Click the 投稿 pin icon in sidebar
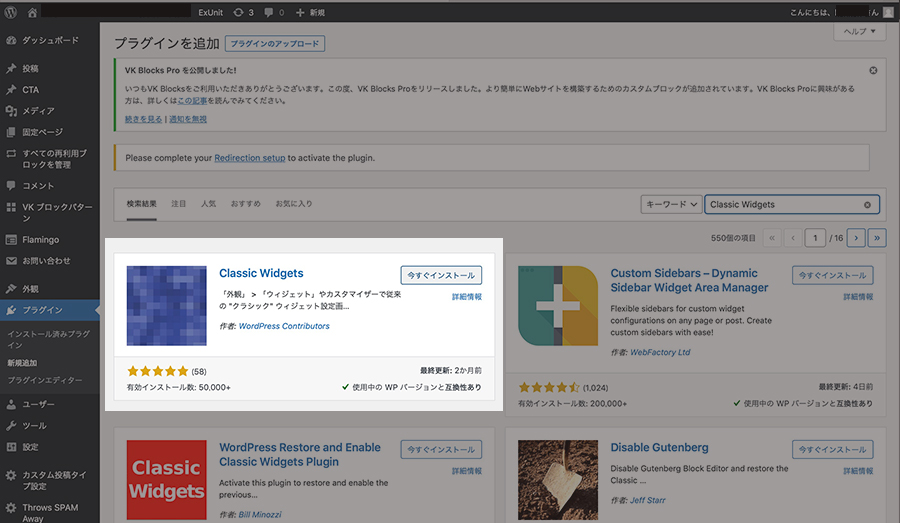900x523 pixels. tap(11, 68)
